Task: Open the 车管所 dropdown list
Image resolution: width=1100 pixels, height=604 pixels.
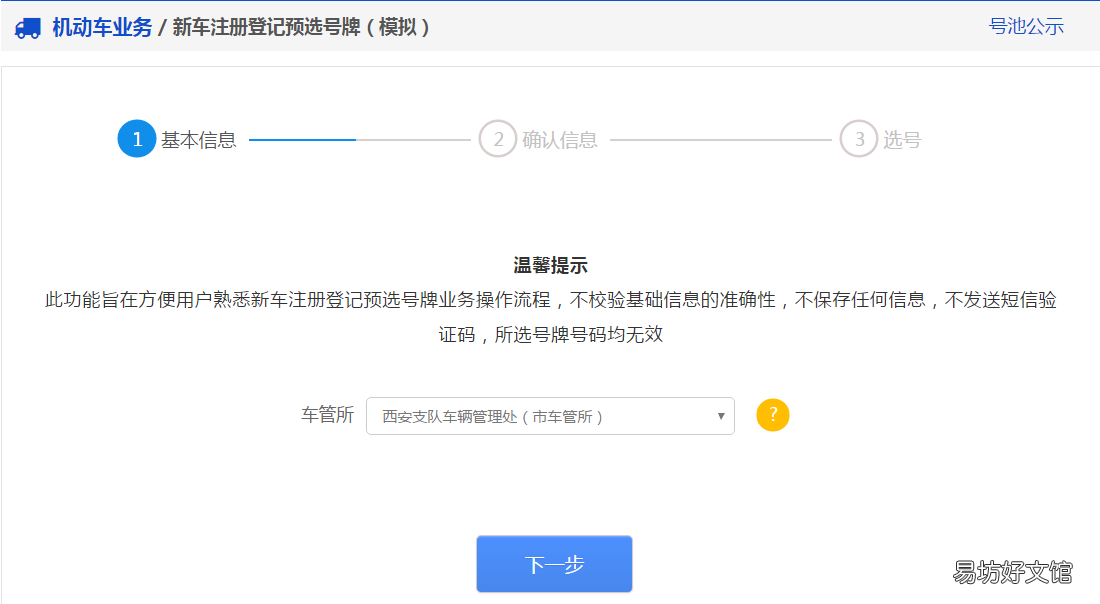Action: tap(550, 416)
